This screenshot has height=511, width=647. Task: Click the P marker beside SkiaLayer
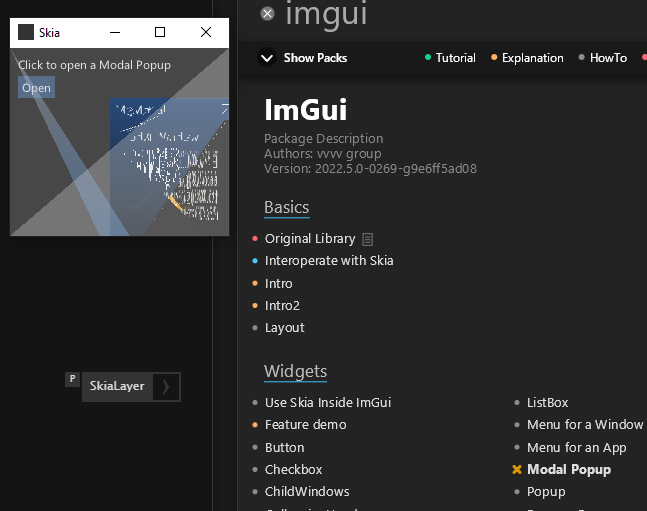point(72,379)
